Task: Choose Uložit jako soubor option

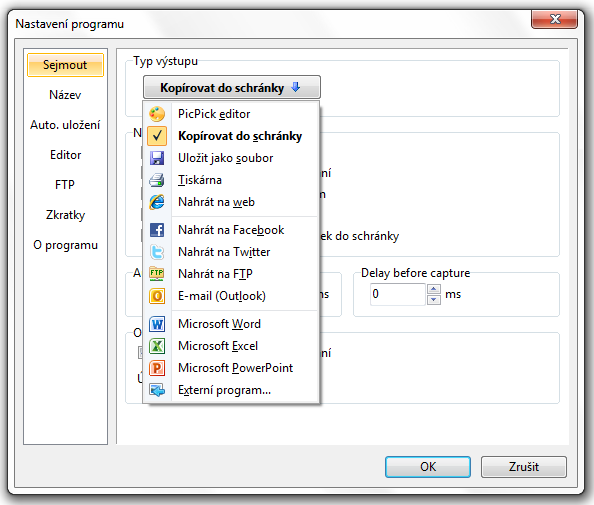Action: pyautogui.click(x=231, y=158)
